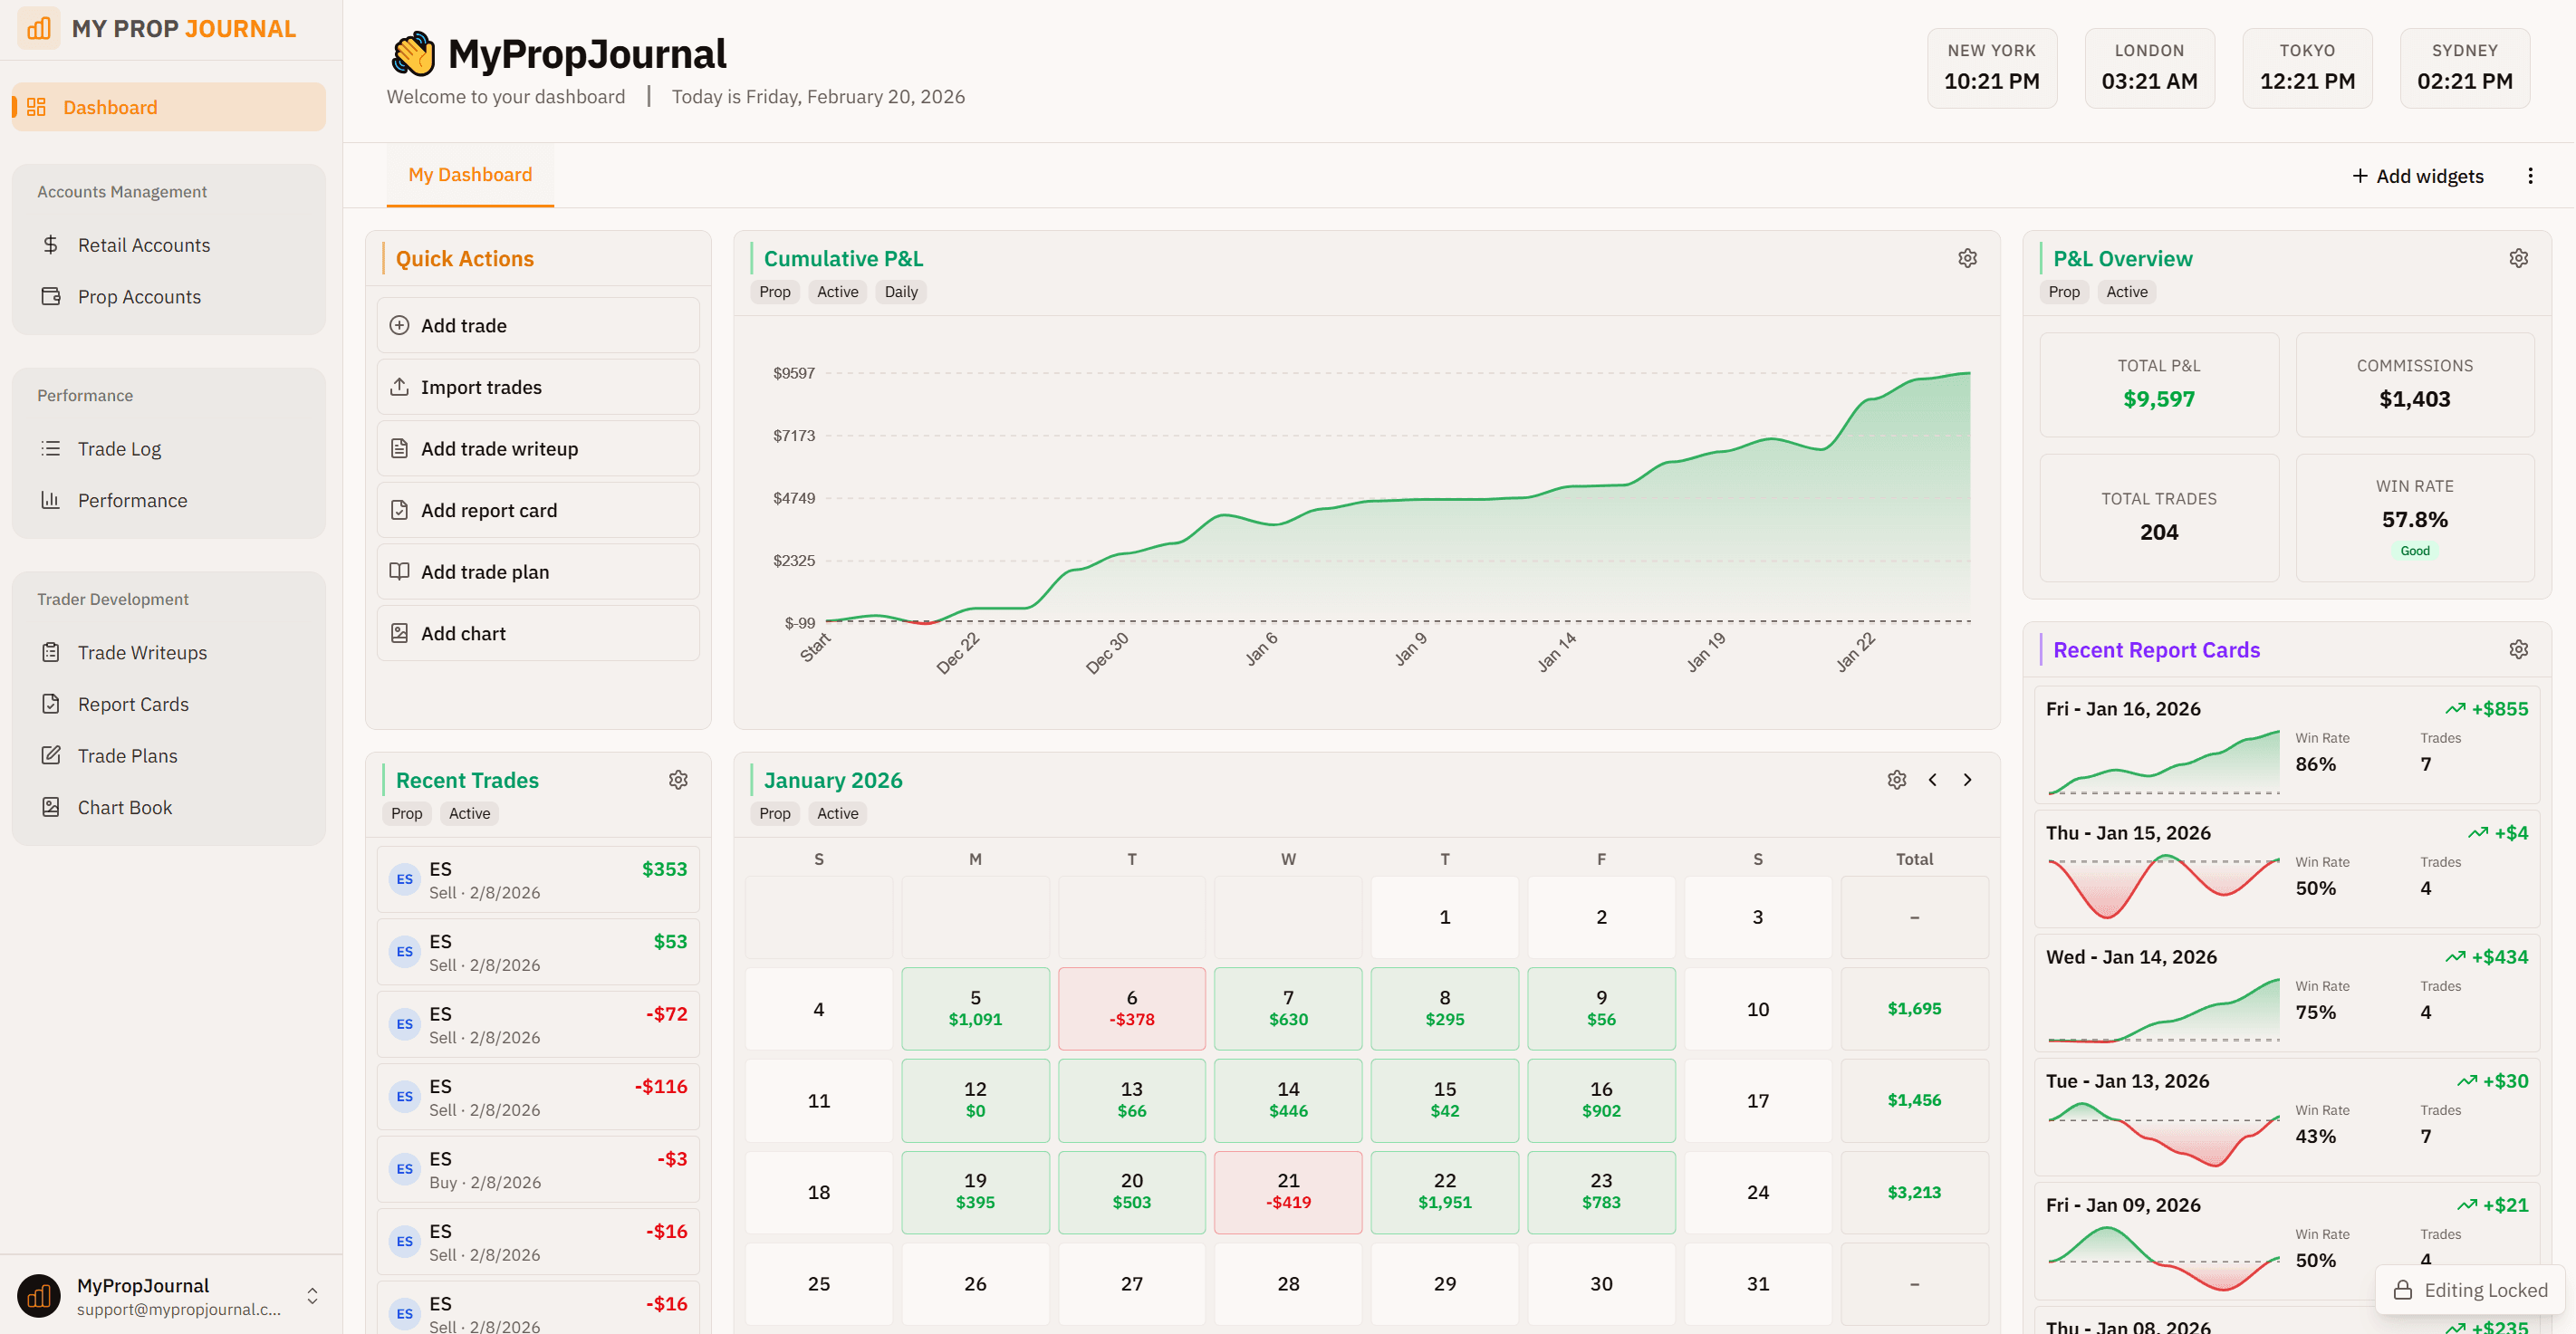Open the Tue - Jan 13, 2026 report card

[2286, 1117]
